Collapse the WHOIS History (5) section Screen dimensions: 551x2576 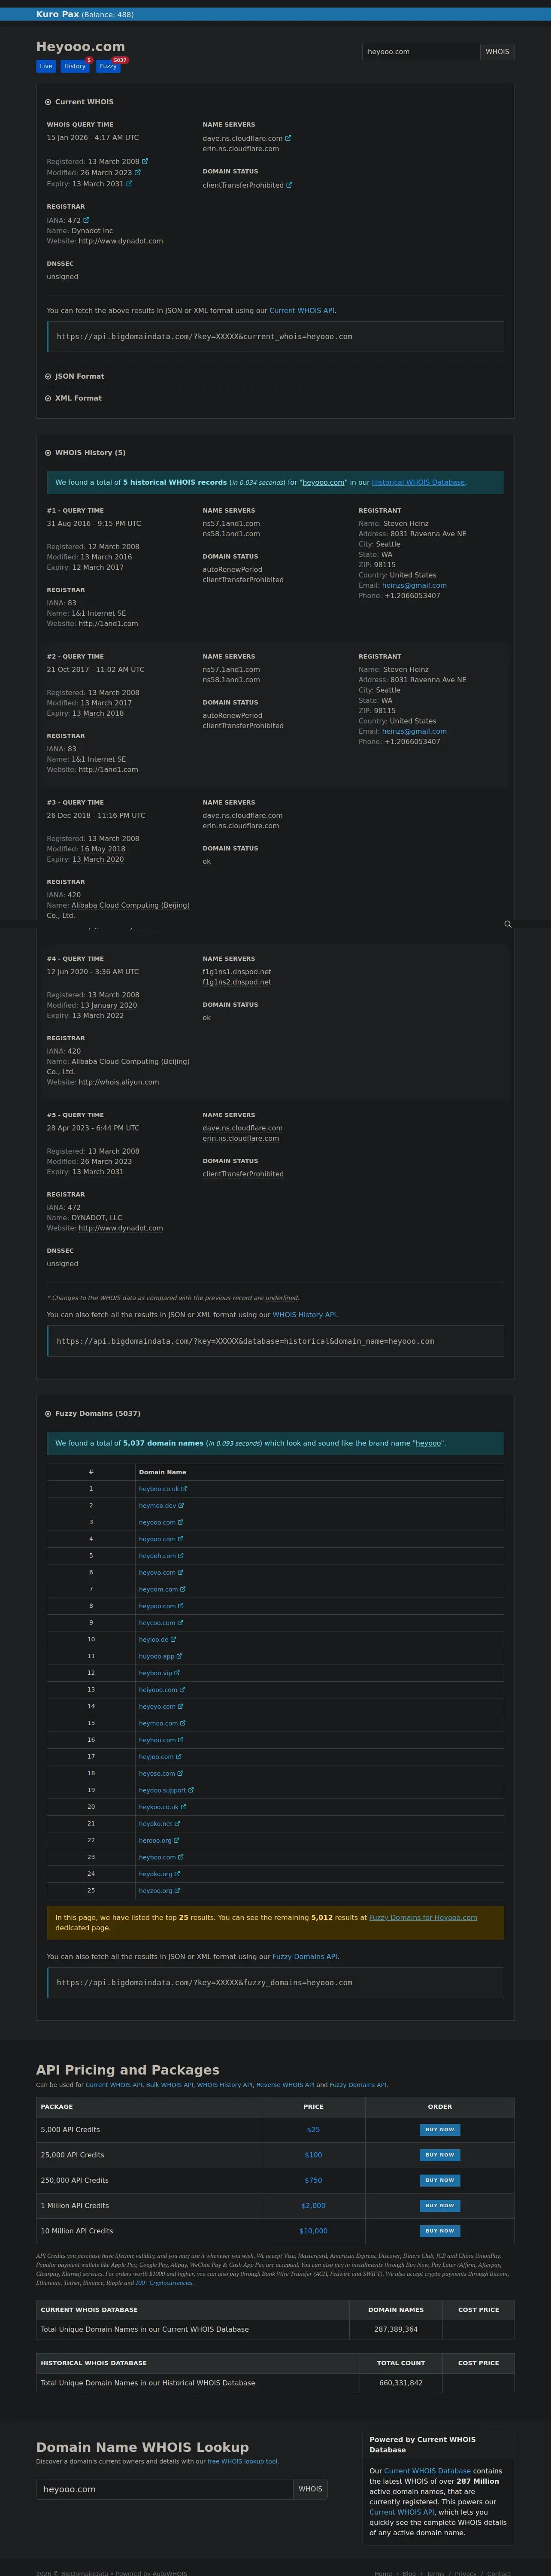click(48, 453)
